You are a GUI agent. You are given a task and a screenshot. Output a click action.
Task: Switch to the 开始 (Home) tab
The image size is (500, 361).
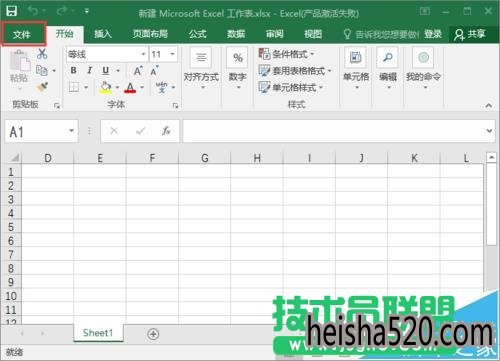tap(65, 34)
